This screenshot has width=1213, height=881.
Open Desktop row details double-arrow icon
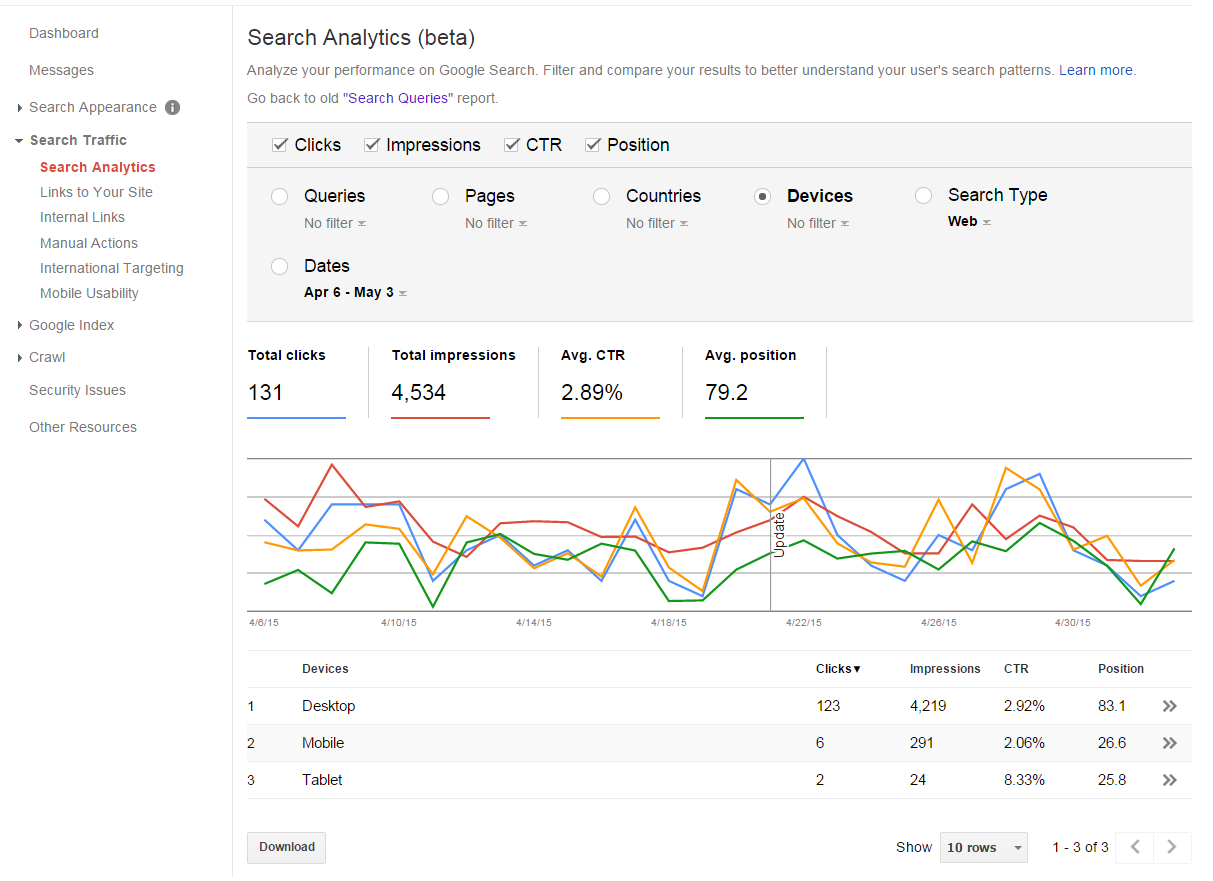(x=1169, y=706)
